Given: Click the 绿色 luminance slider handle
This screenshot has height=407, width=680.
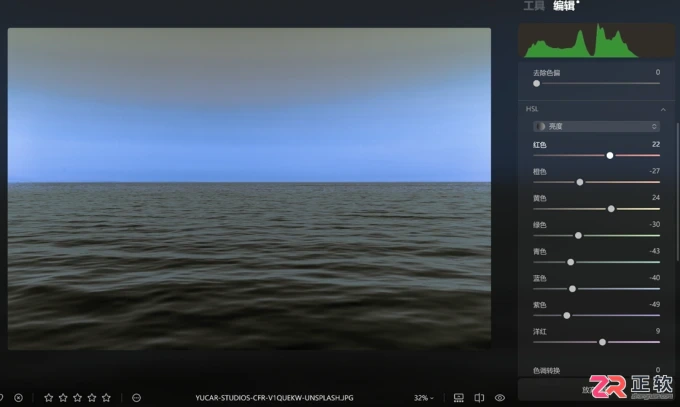Looking at the screenshot, I should (578, 236).
